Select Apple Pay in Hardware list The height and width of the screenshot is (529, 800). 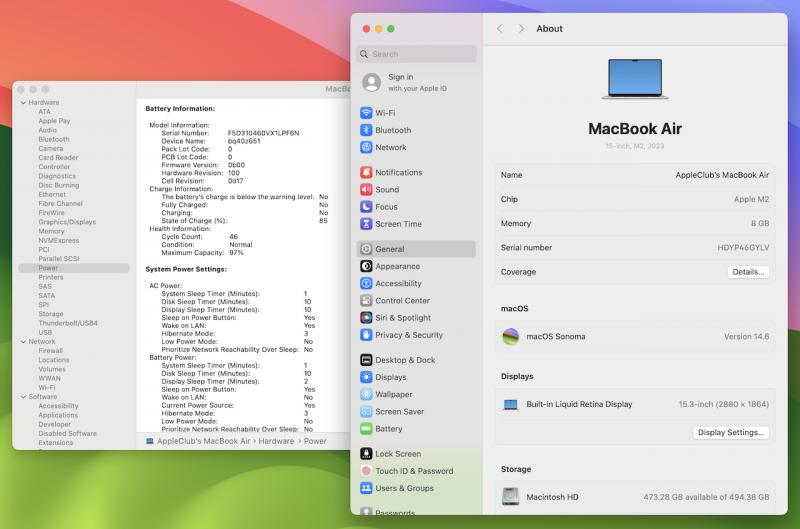point(54,121)
